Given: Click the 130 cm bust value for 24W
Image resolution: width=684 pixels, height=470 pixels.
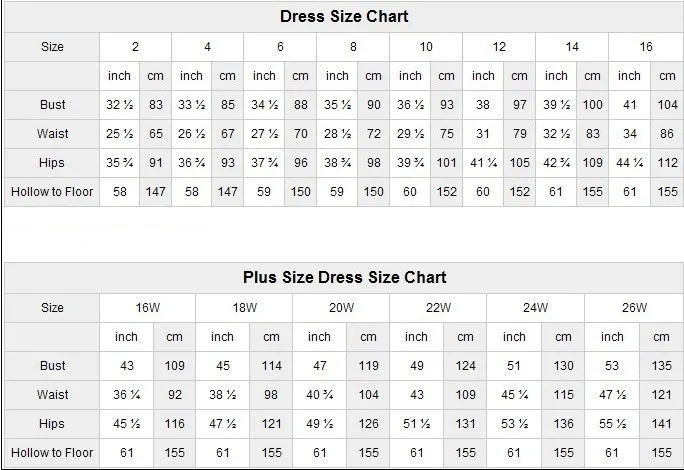Looking at the screenshot, I should [x=564, y=366].
